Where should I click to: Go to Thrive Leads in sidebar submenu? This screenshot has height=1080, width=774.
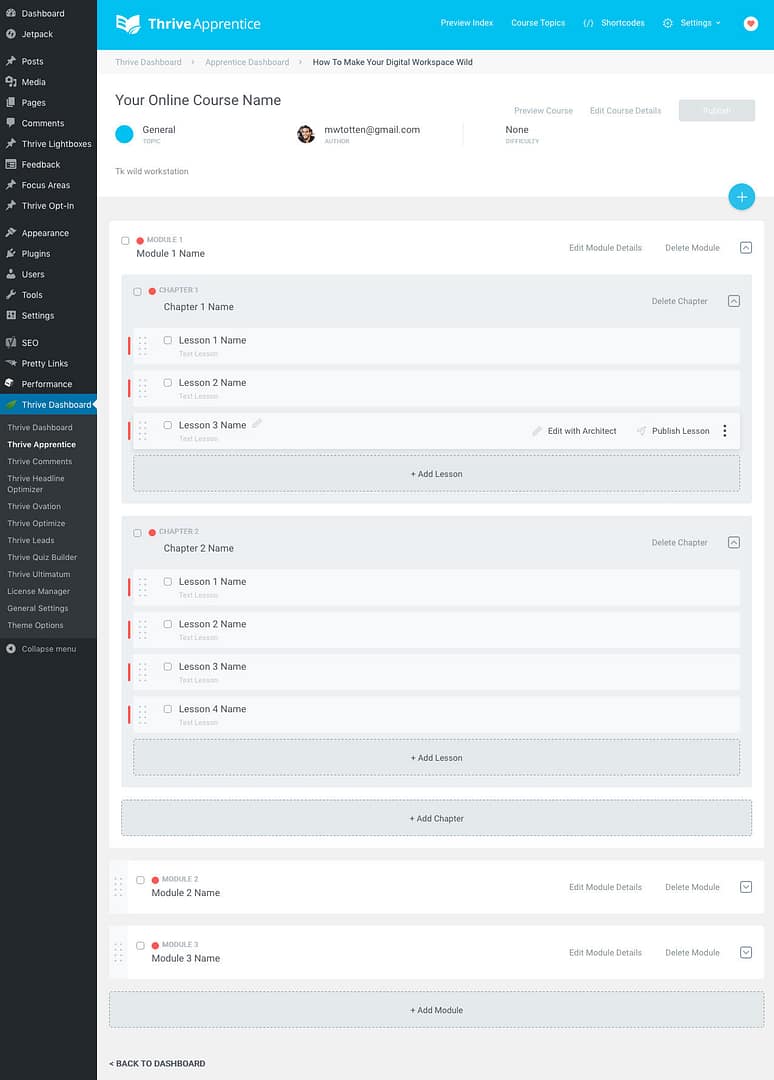pos(31,541)
